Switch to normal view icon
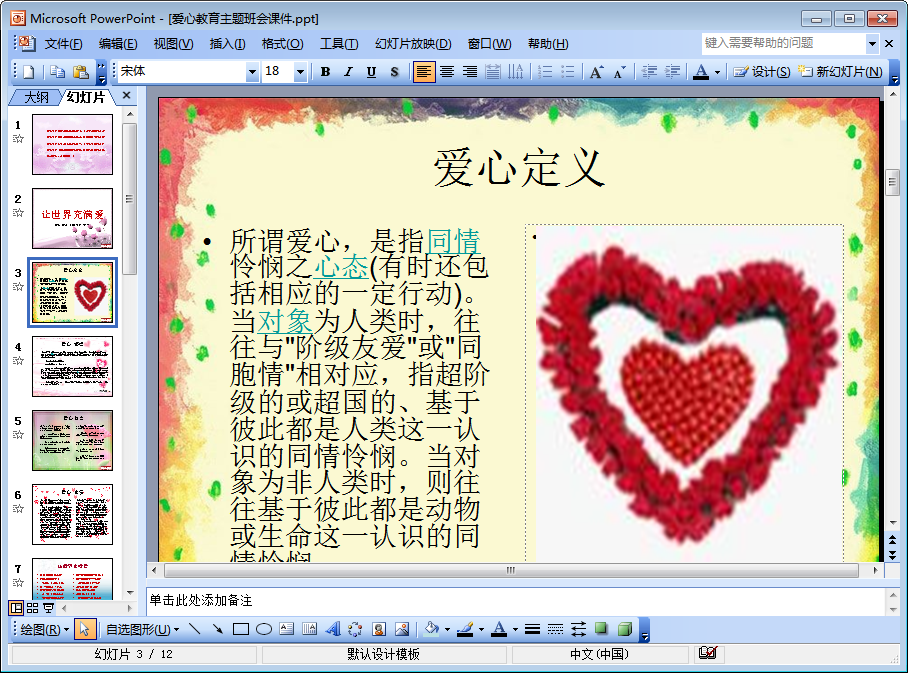The width and height of the screenshot is (908, 673). point(16,608)
